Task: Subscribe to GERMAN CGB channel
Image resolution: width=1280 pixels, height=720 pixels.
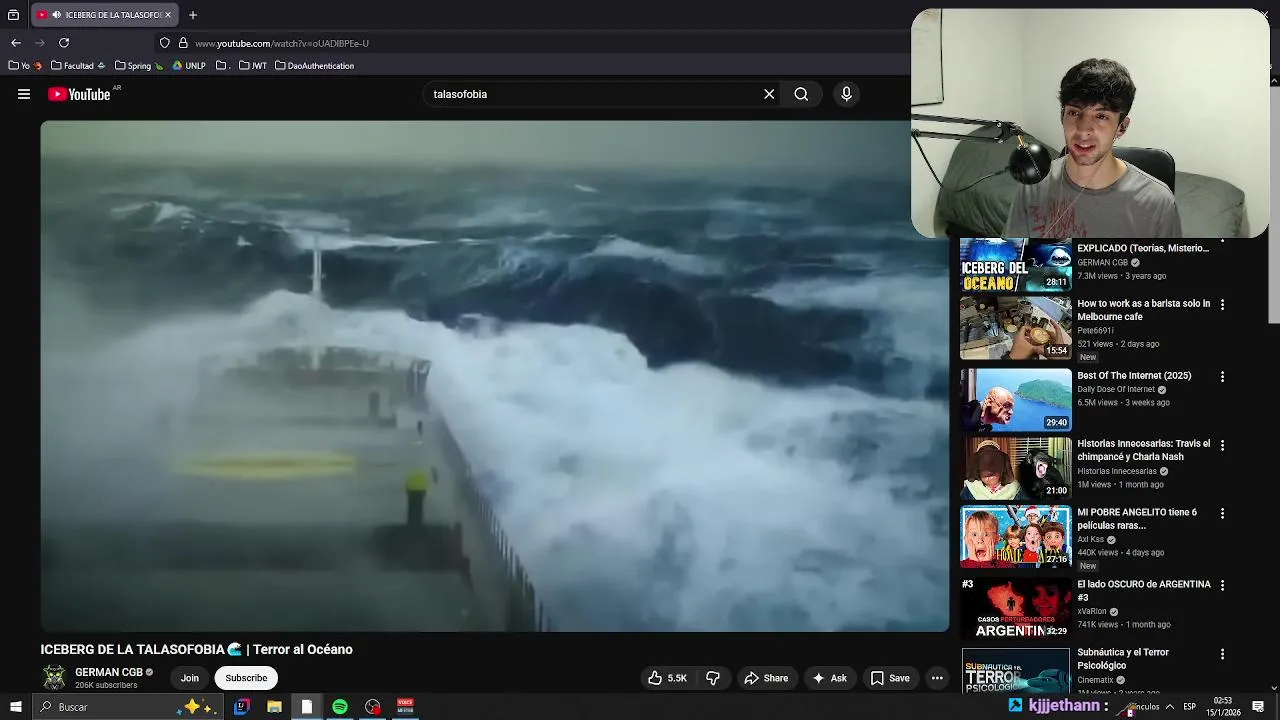Action: 246,678
